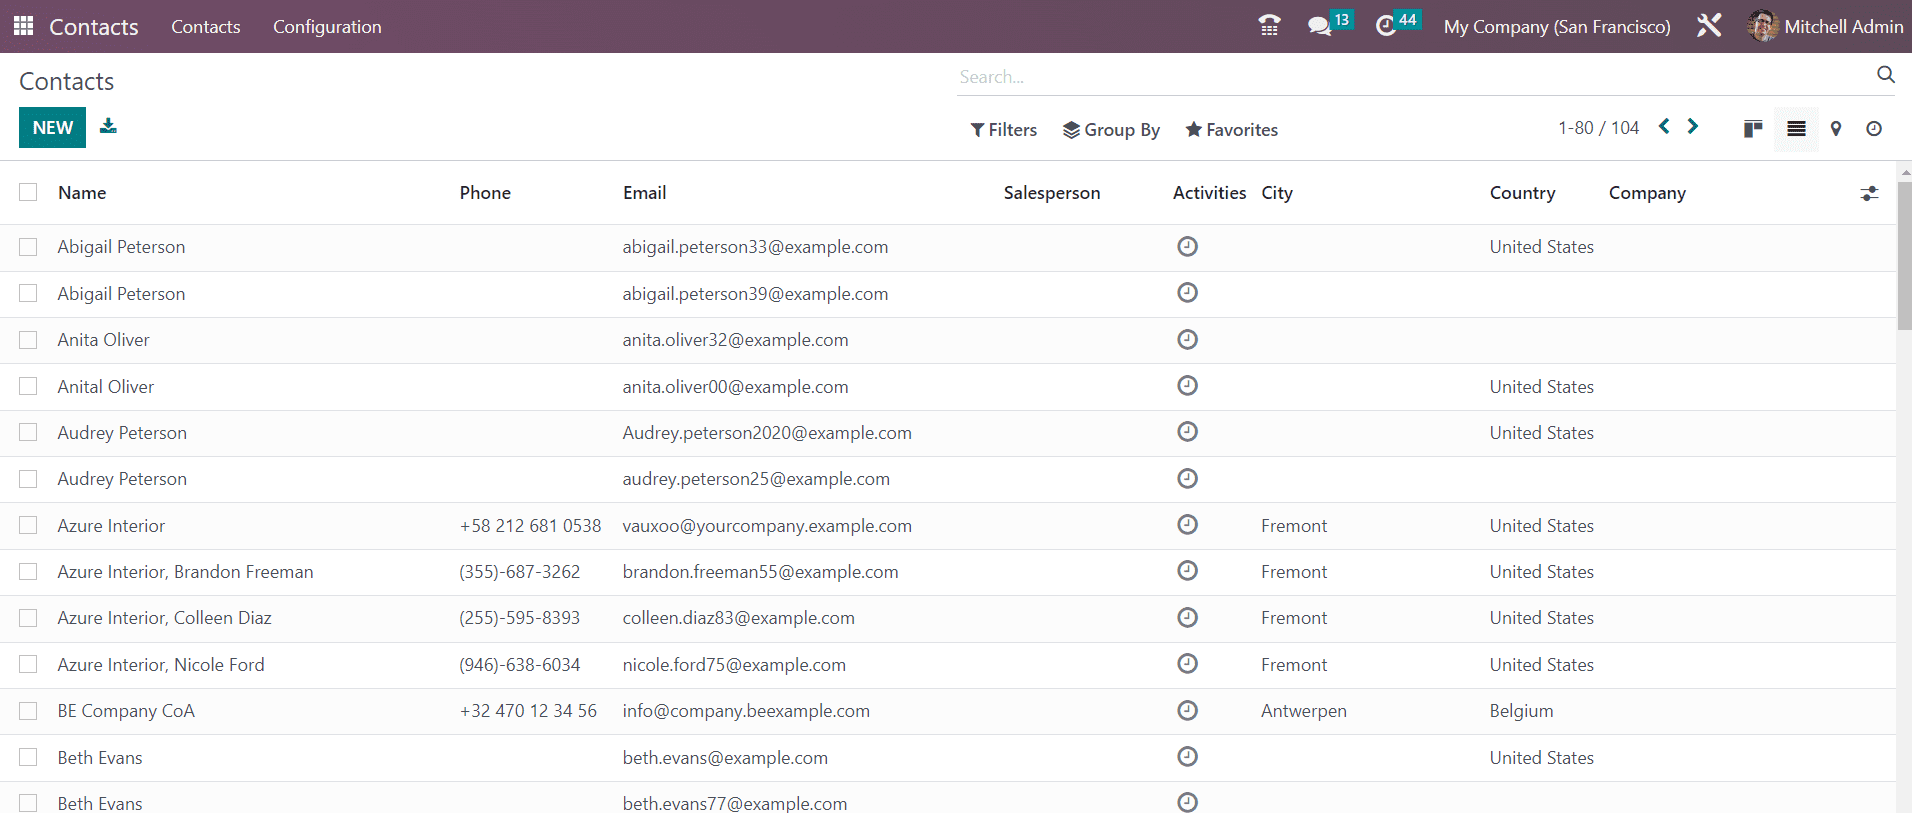This screenshot has width=1912, height=813.
Task: Open the conversations messages icon
Action: [1320, 26]
